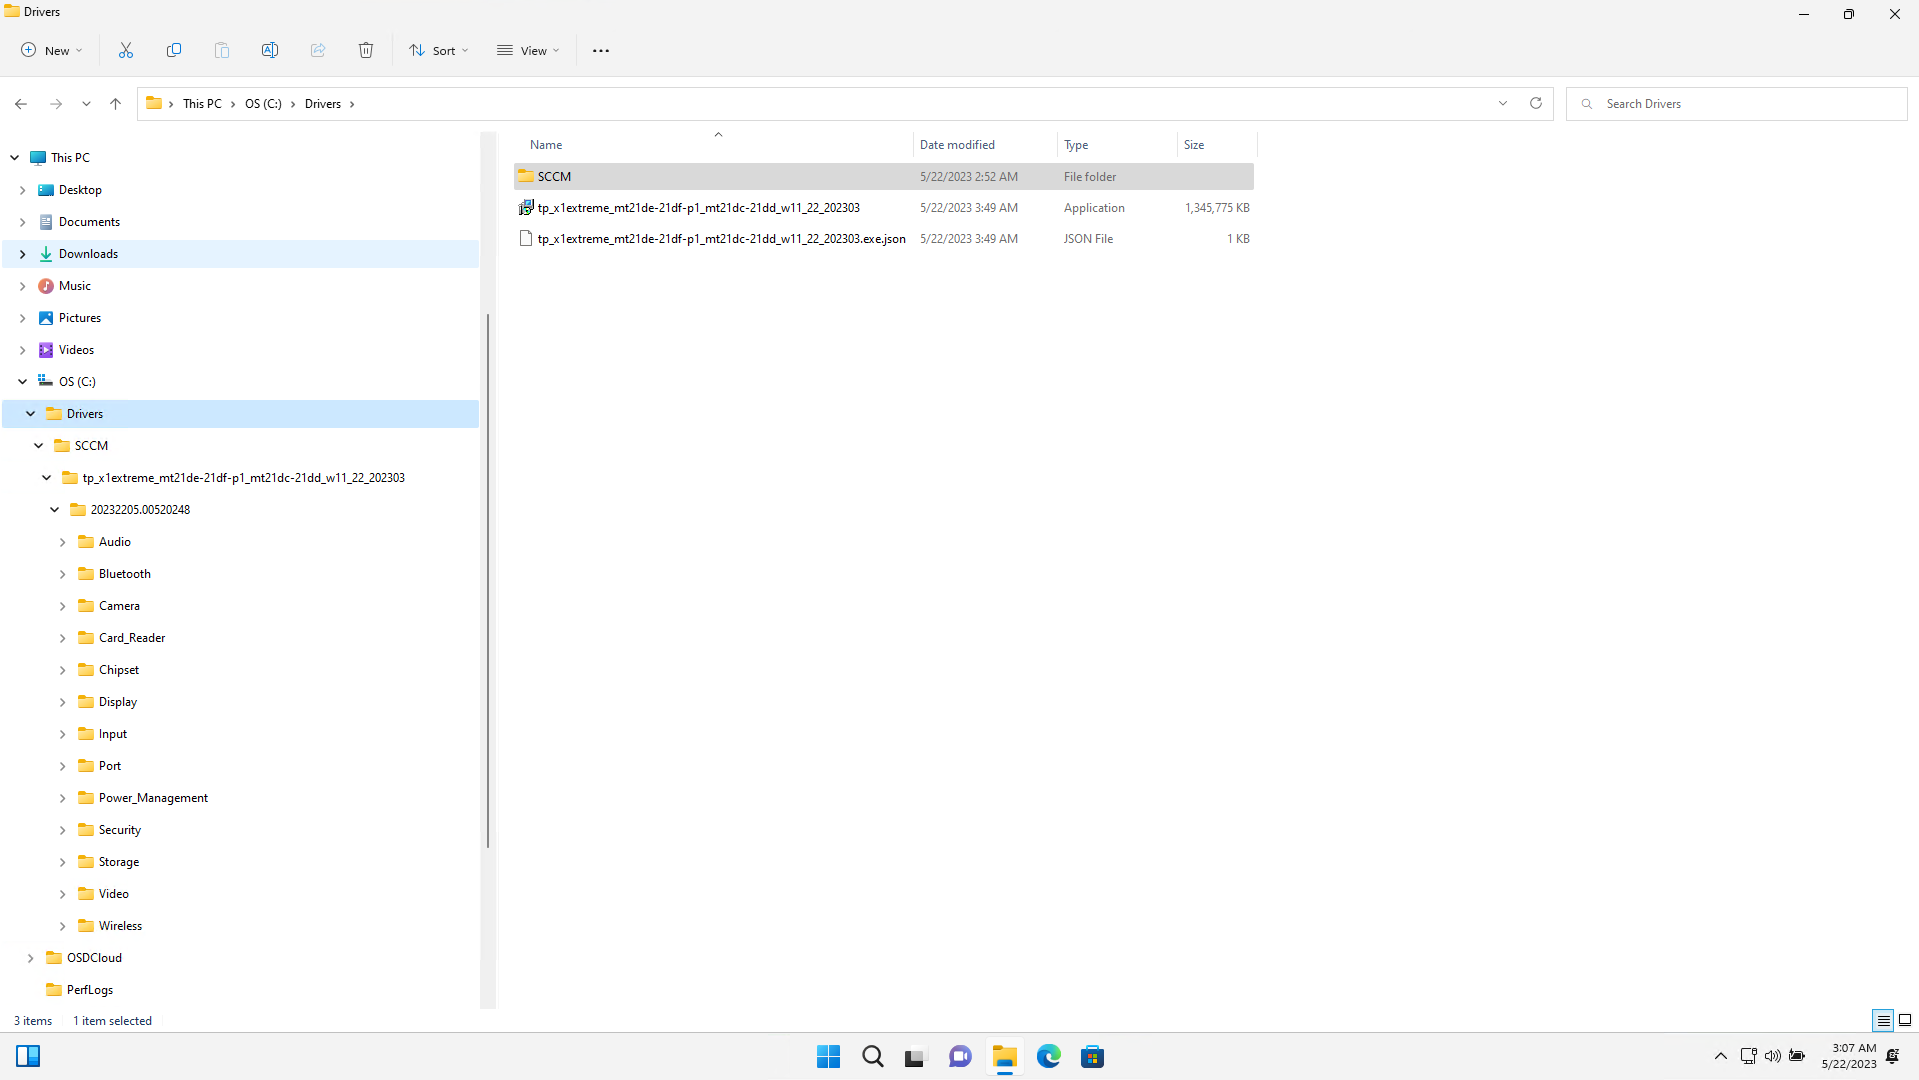Open Microsoft Edge from the taskbar
Image resolution: width=1919 pixels, height=1080 pixels.
click(1048, 1056)
